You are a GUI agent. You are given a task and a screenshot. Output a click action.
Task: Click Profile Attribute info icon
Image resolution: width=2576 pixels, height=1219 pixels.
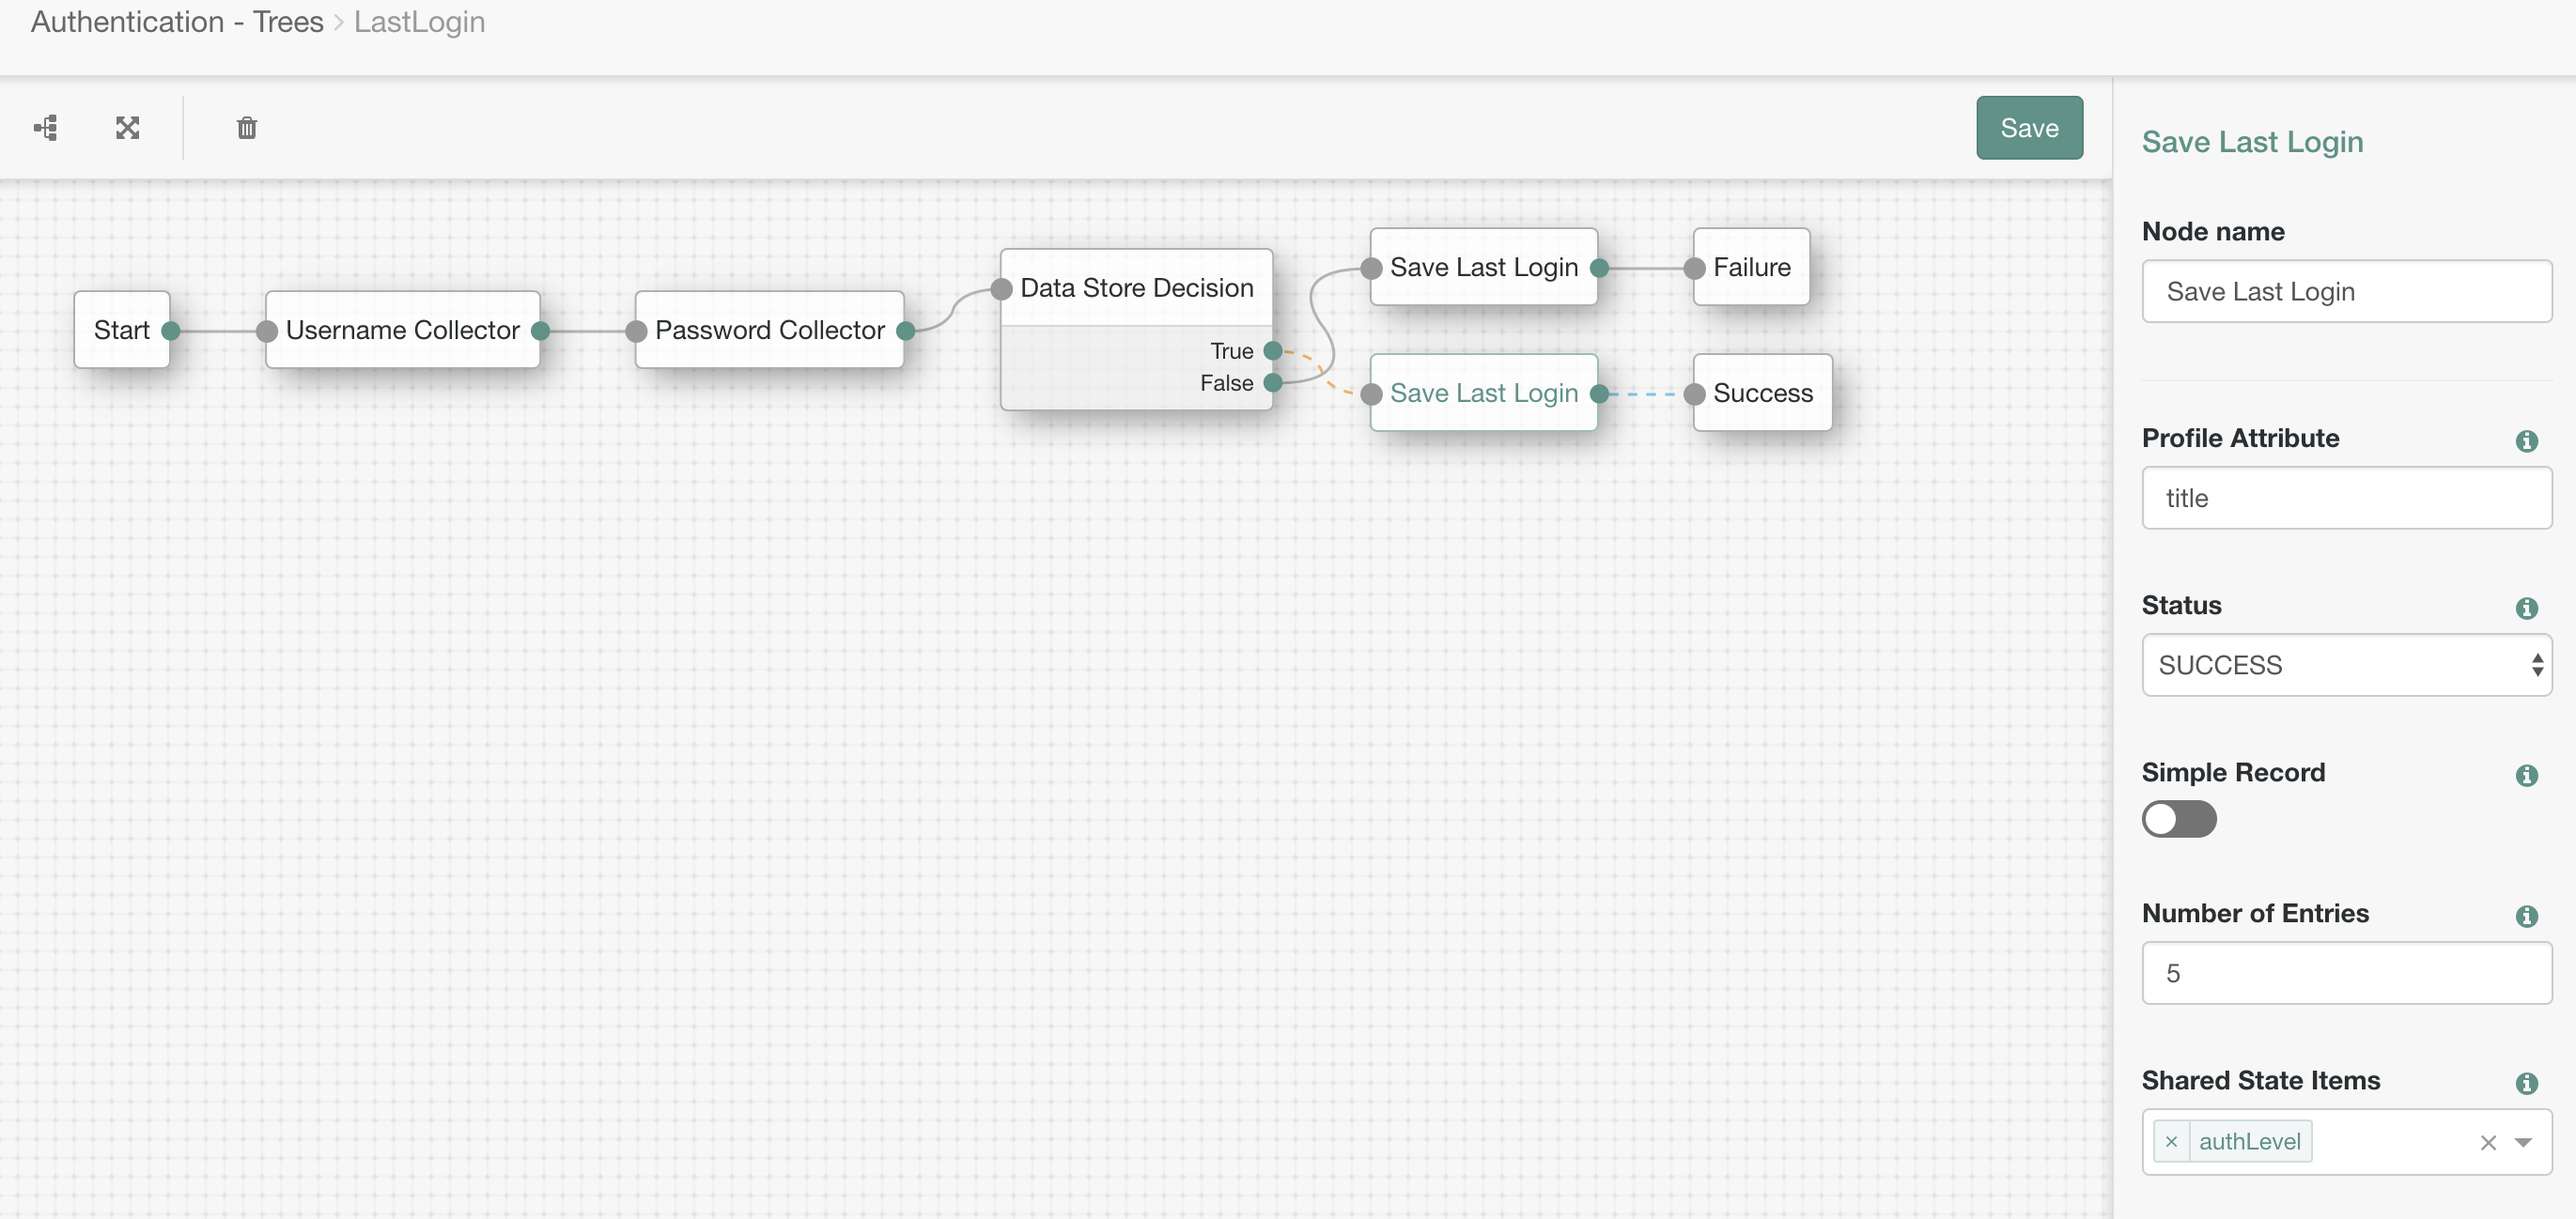[x=2526, y=441]
